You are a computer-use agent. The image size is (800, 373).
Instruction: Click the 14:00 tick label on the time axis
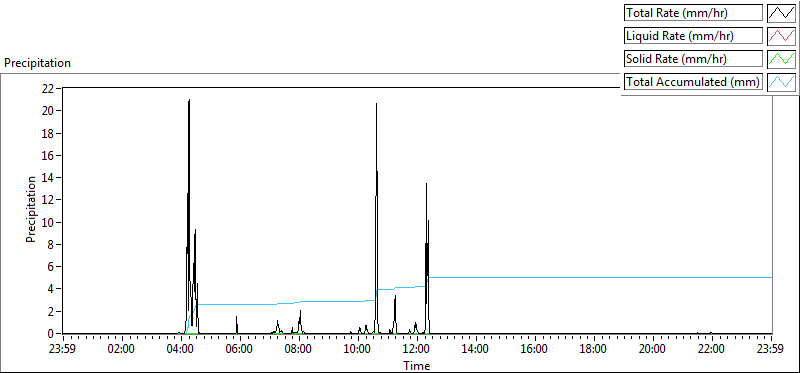pos(476,350)
